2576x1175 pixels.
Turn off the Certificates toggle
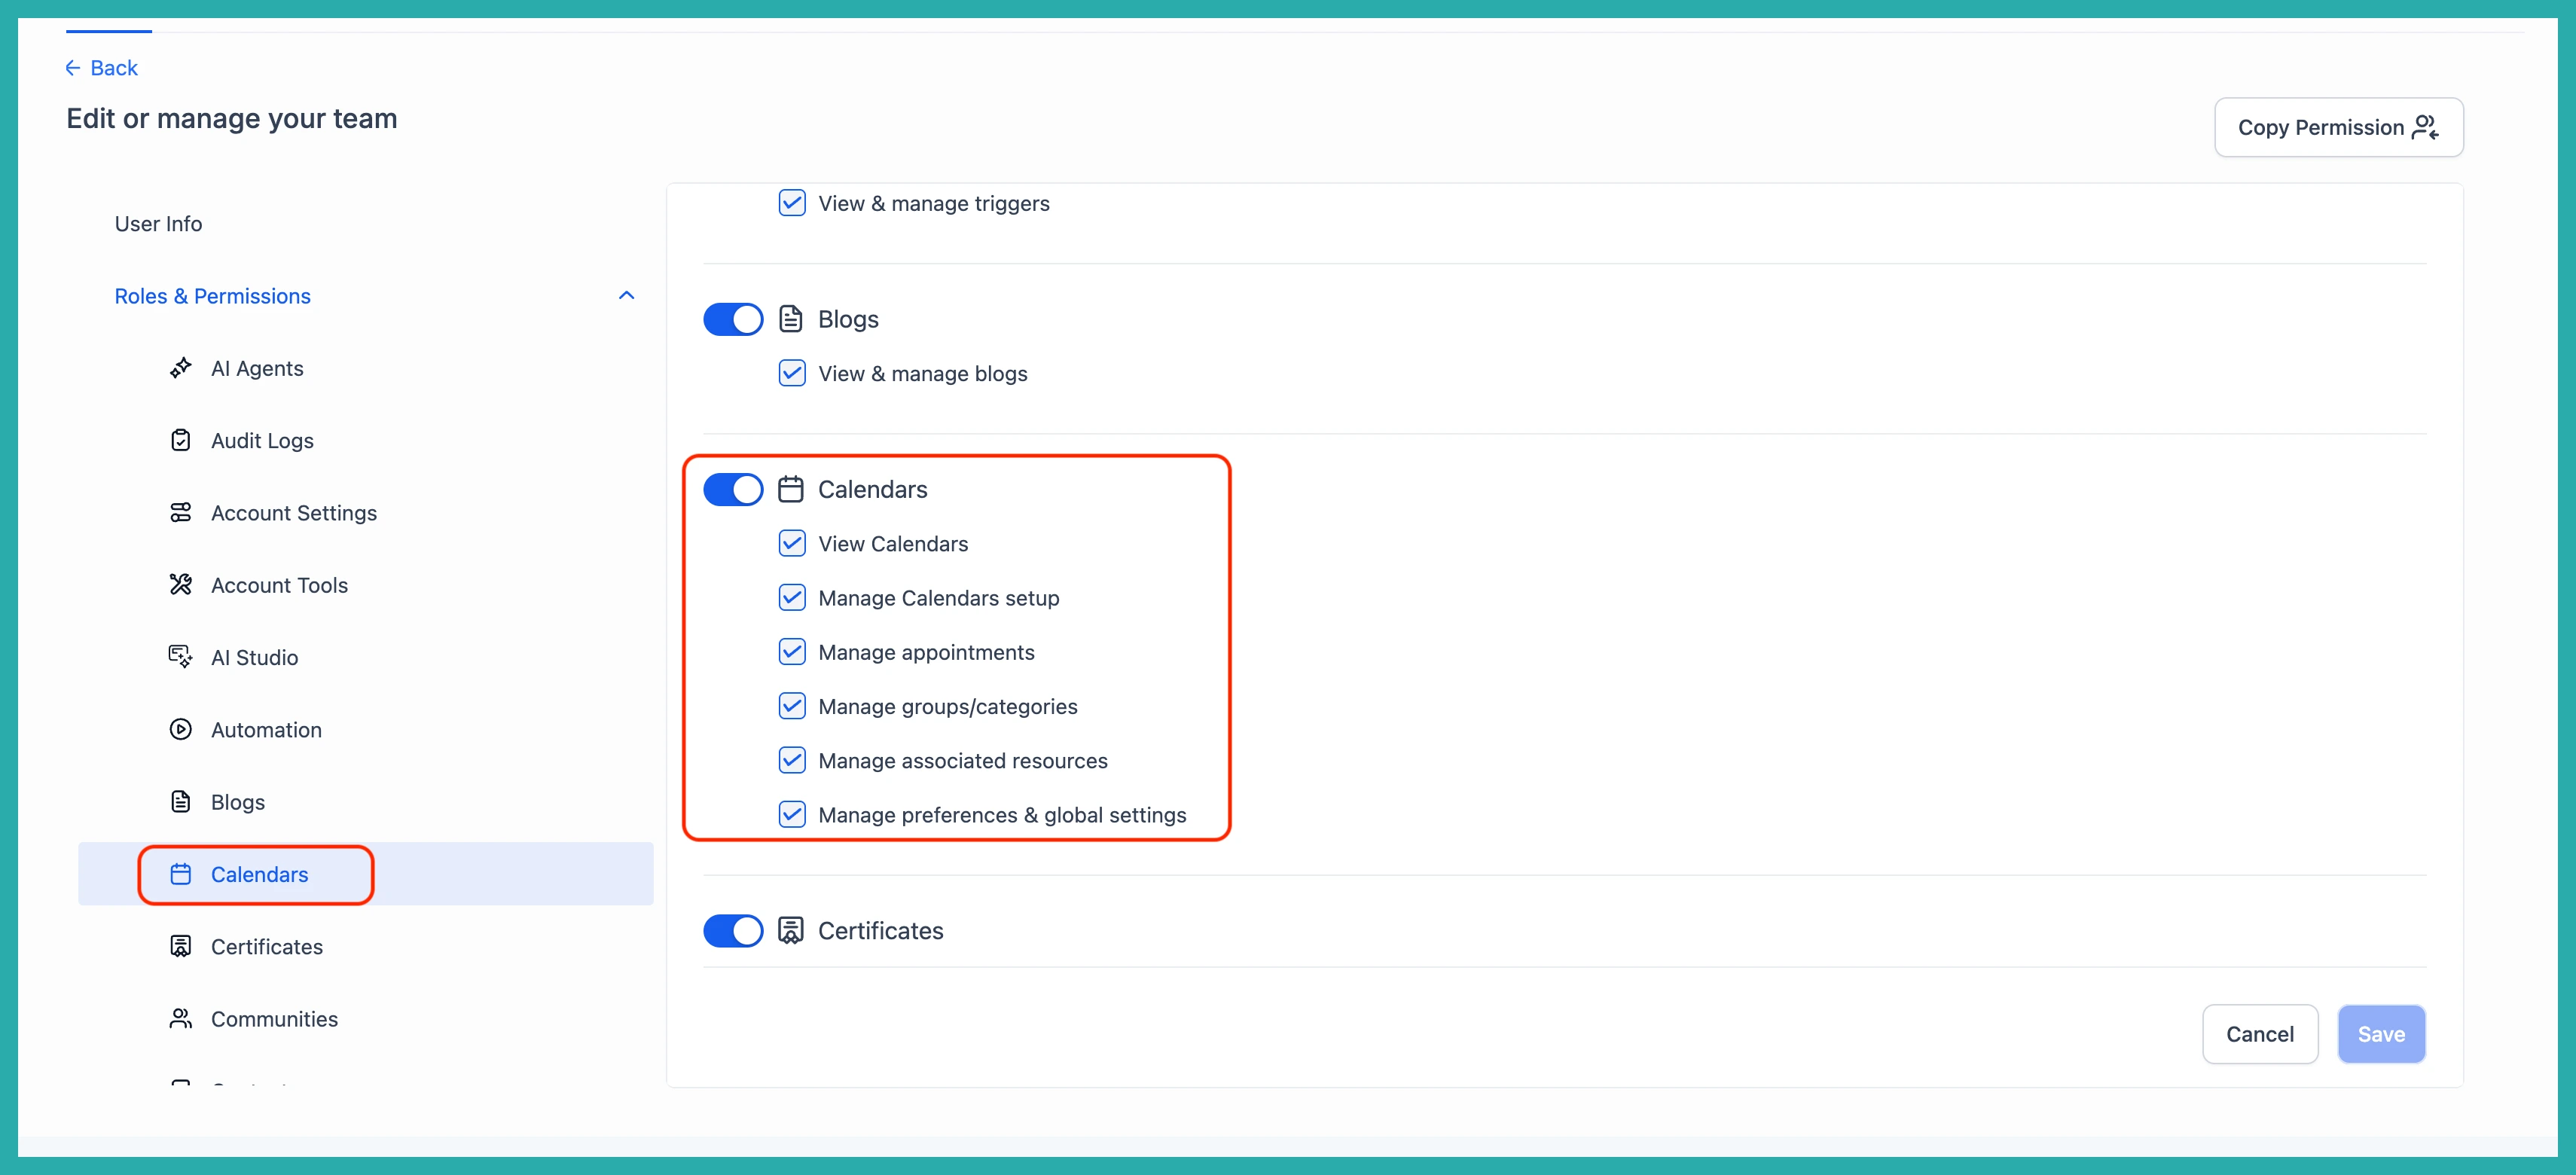732,931
